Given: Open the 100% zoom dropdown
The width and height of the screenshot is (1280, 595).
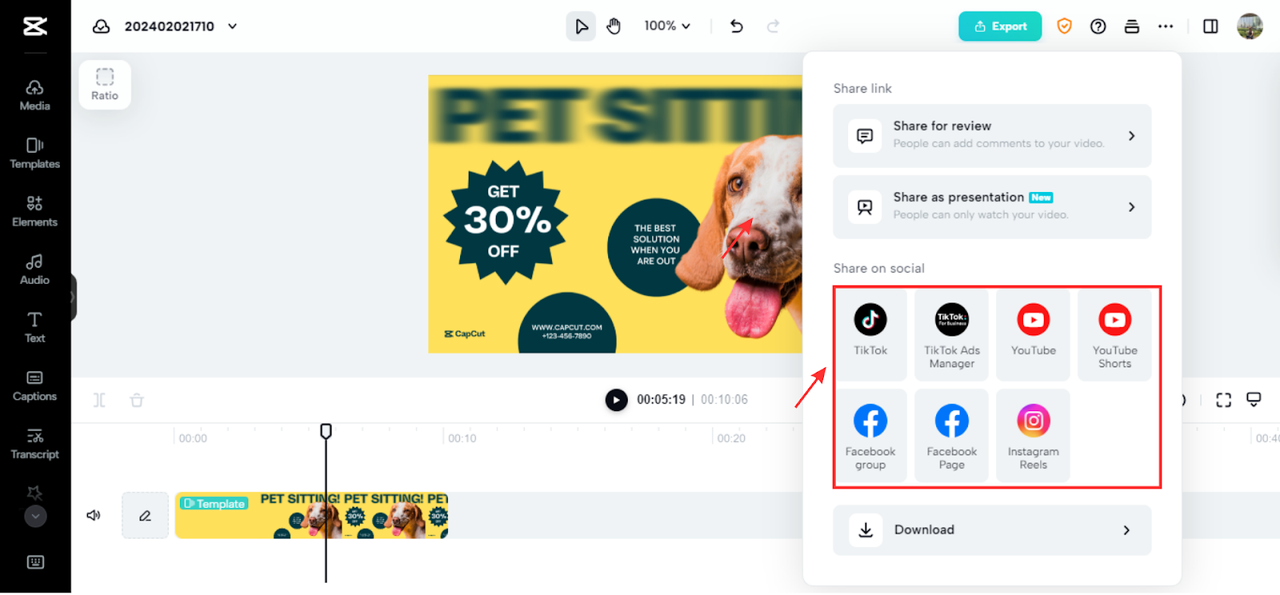Looking at the screenshot, I should 668,26.
